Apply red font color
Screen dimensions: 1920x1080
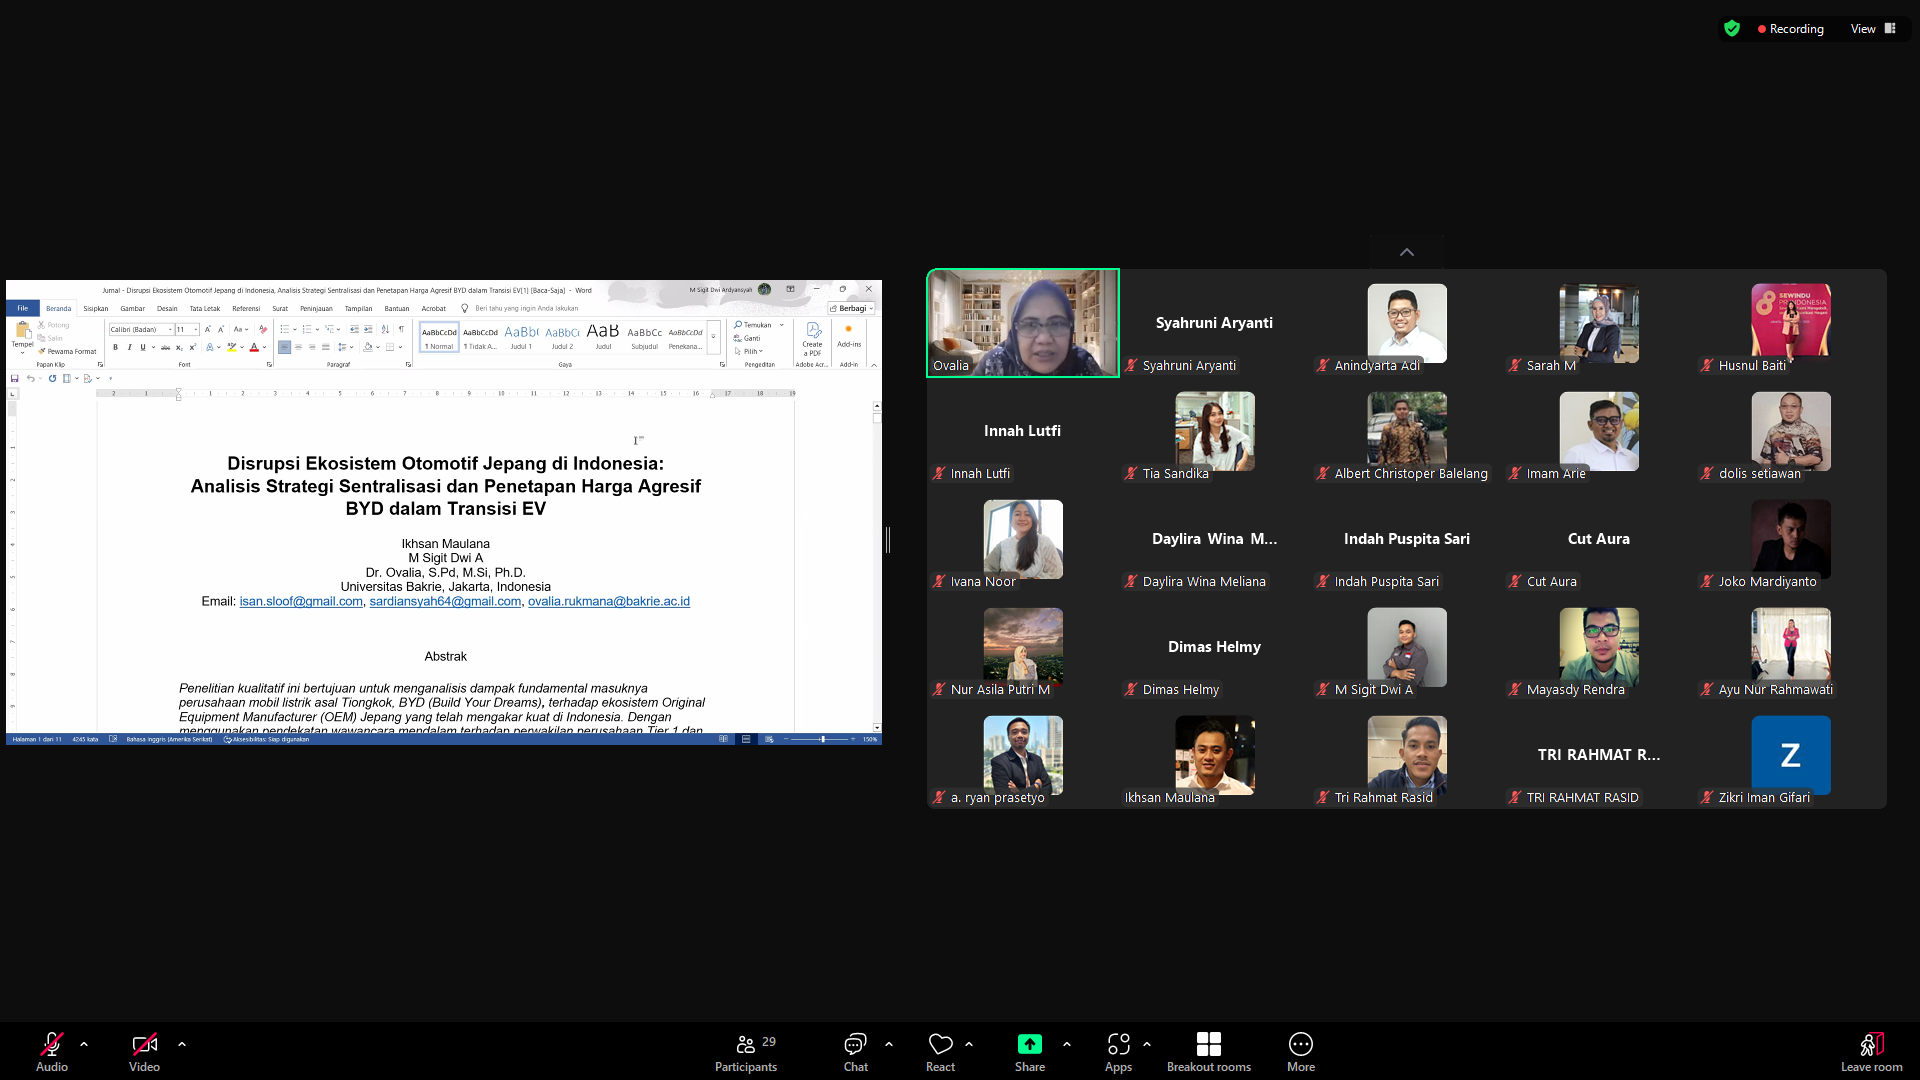point(254,347)
